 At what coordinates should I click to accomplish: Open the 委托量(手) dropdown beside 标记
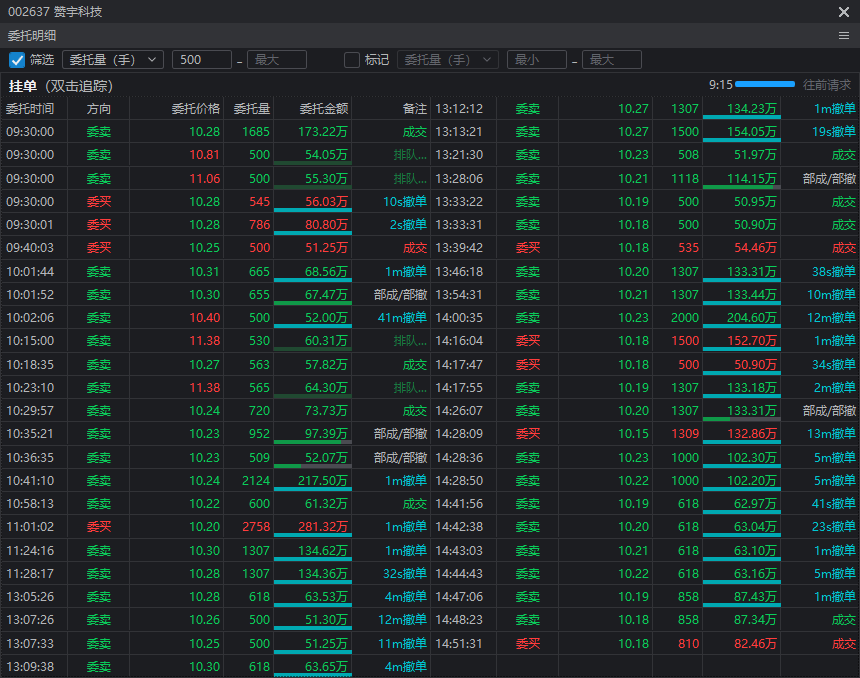click(x=447, y=60)
